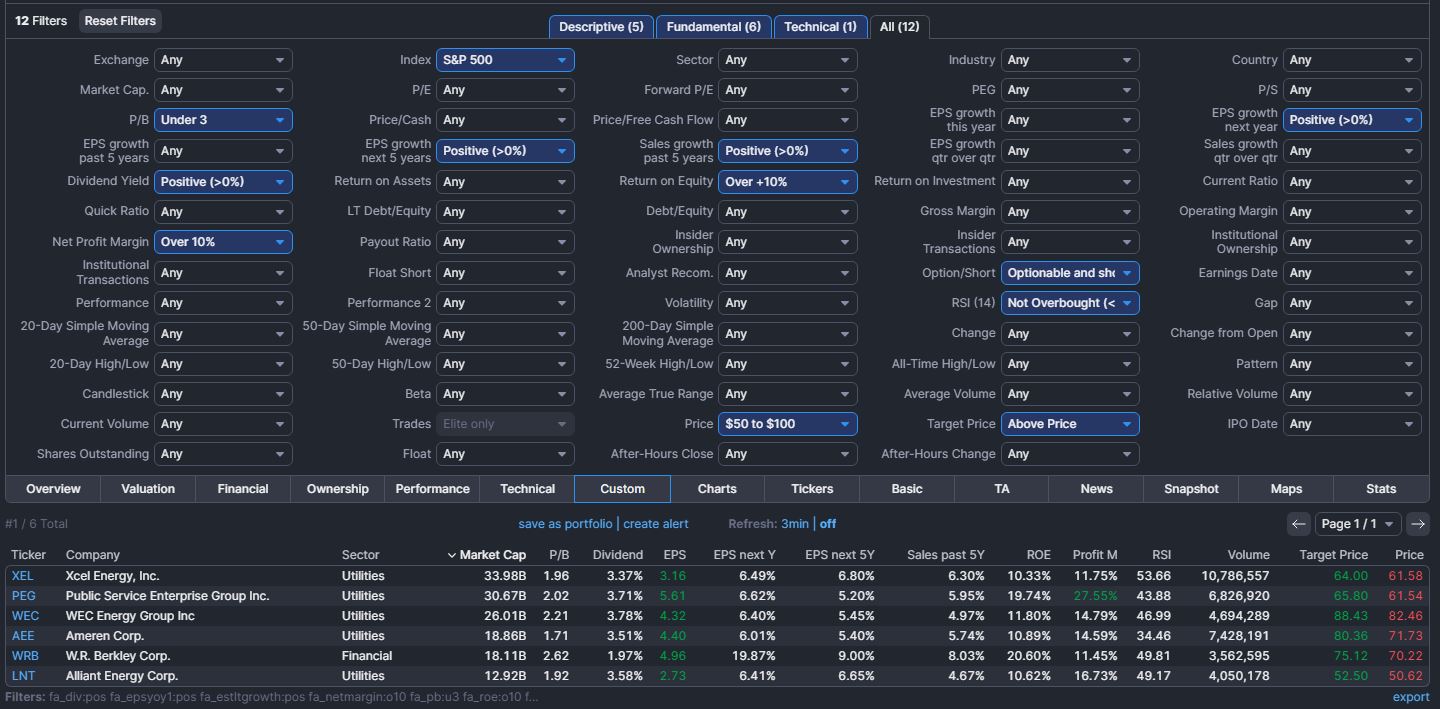Turn refresh off
This screenshot has width=1440, height=709.
click(x=828, y=523)
